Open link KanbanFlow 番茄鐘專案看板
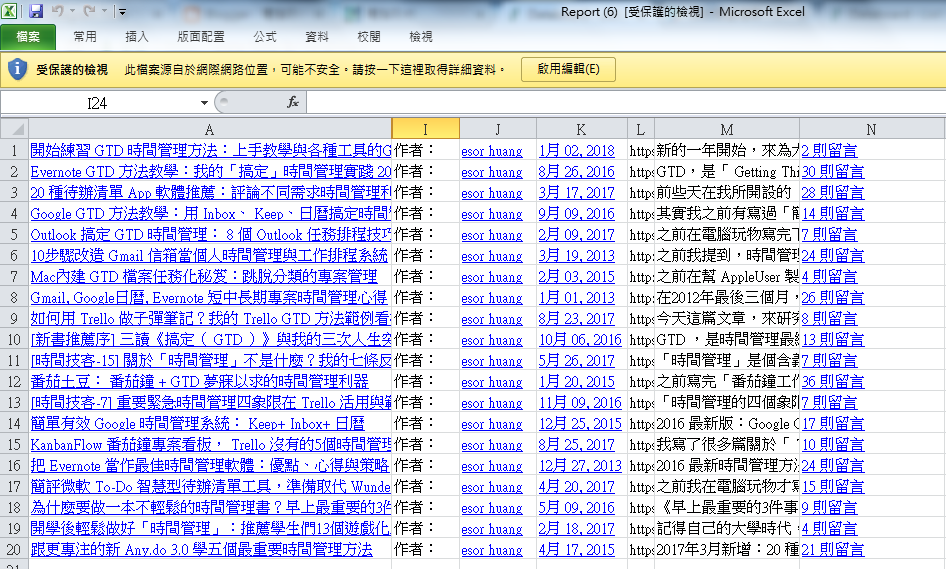This screenshot has height=569, width=946. [x=211, y=445]
